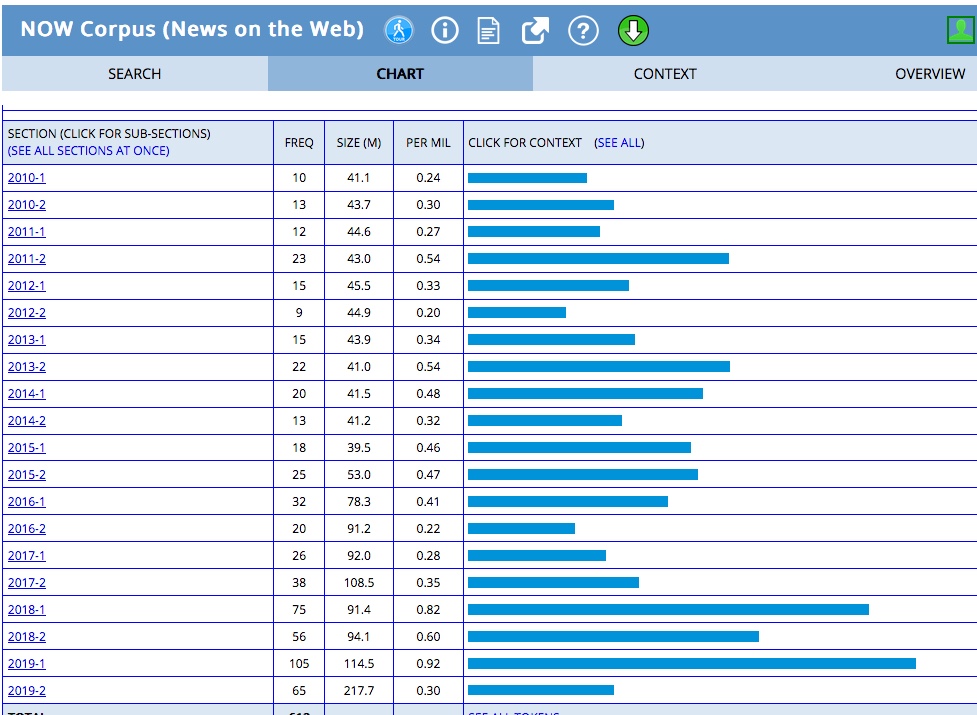977x715 pixels.
Task: Open the 2017-1 section link
Action: [26, 556]
